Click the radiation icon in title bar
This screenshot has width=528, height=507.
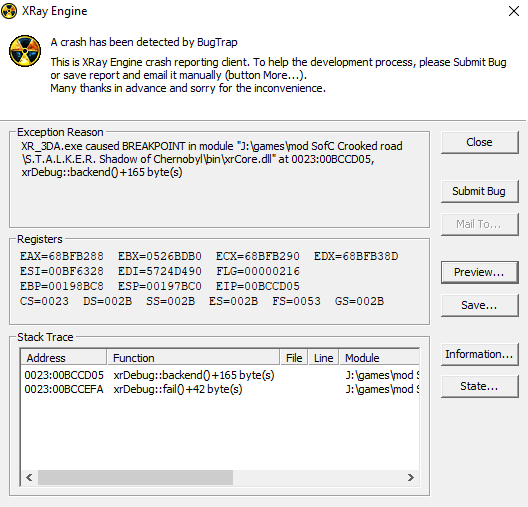click(9, 11)
